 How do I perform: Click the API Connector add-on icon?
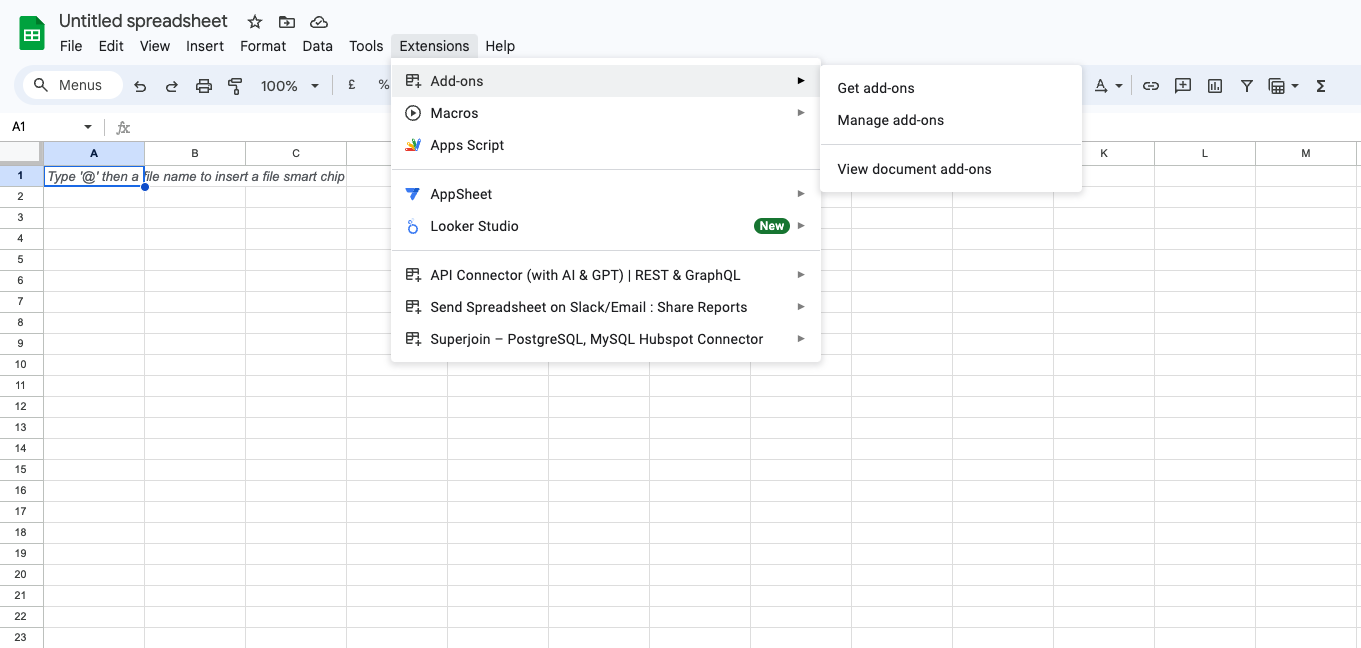[x=413, y=275]
